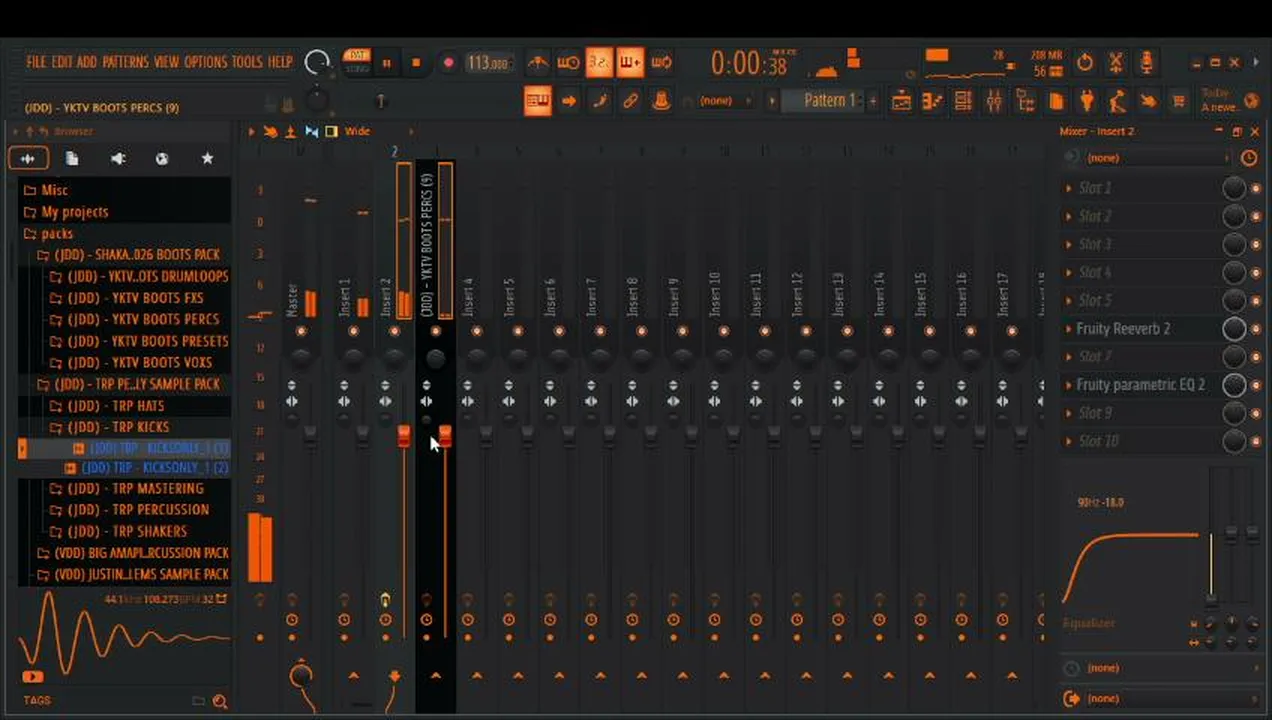Screen dimensions: 1272x720
Task: Open the plugin picker plug icon
Action: [1087, 101]
